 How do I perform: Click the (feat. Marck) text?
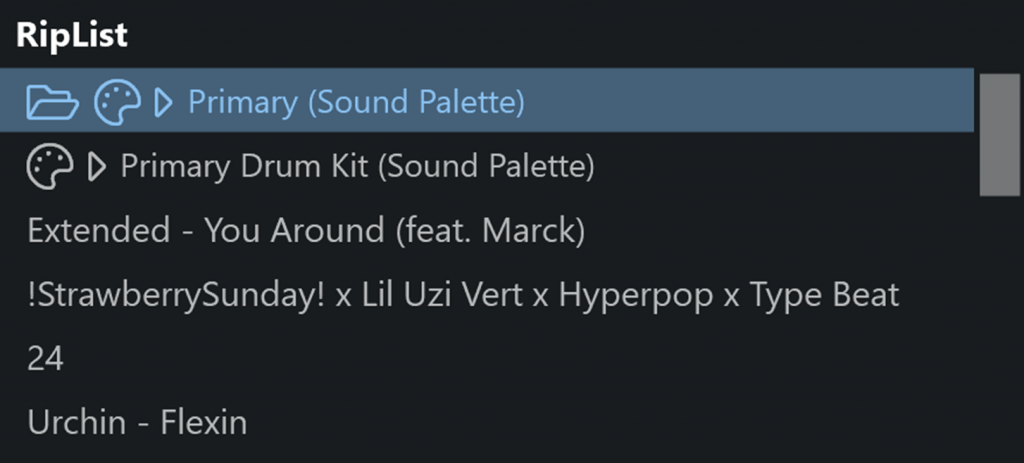pyautogui.click(x=490, y=231)
